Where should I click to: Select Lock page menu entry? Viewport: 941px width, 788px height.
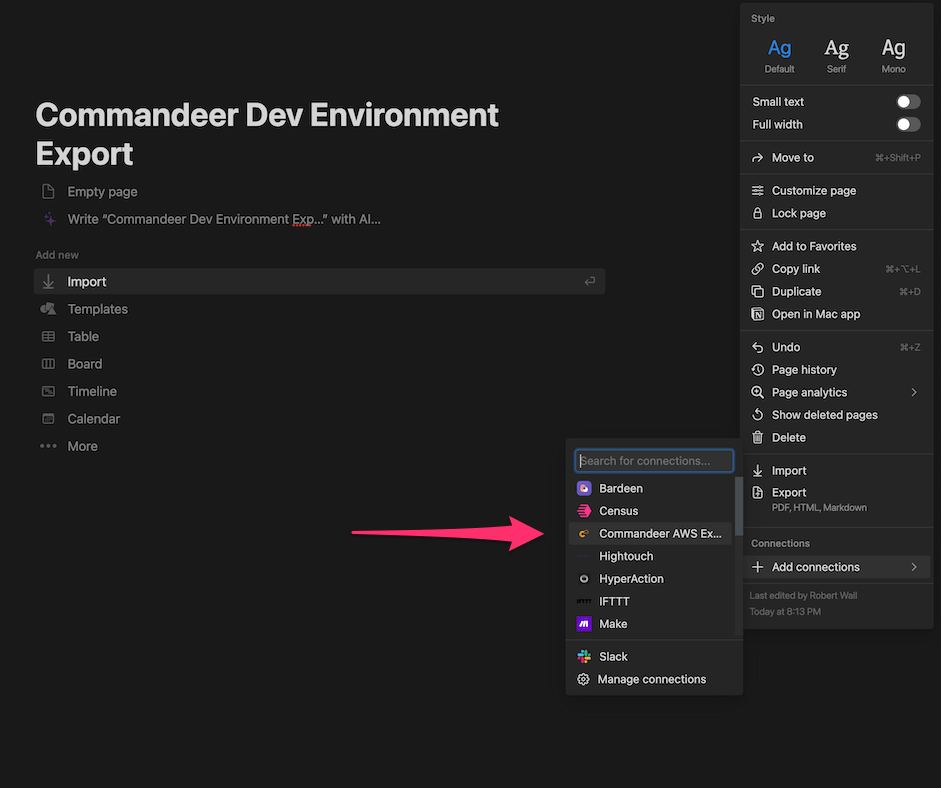(x=836, y=213)
